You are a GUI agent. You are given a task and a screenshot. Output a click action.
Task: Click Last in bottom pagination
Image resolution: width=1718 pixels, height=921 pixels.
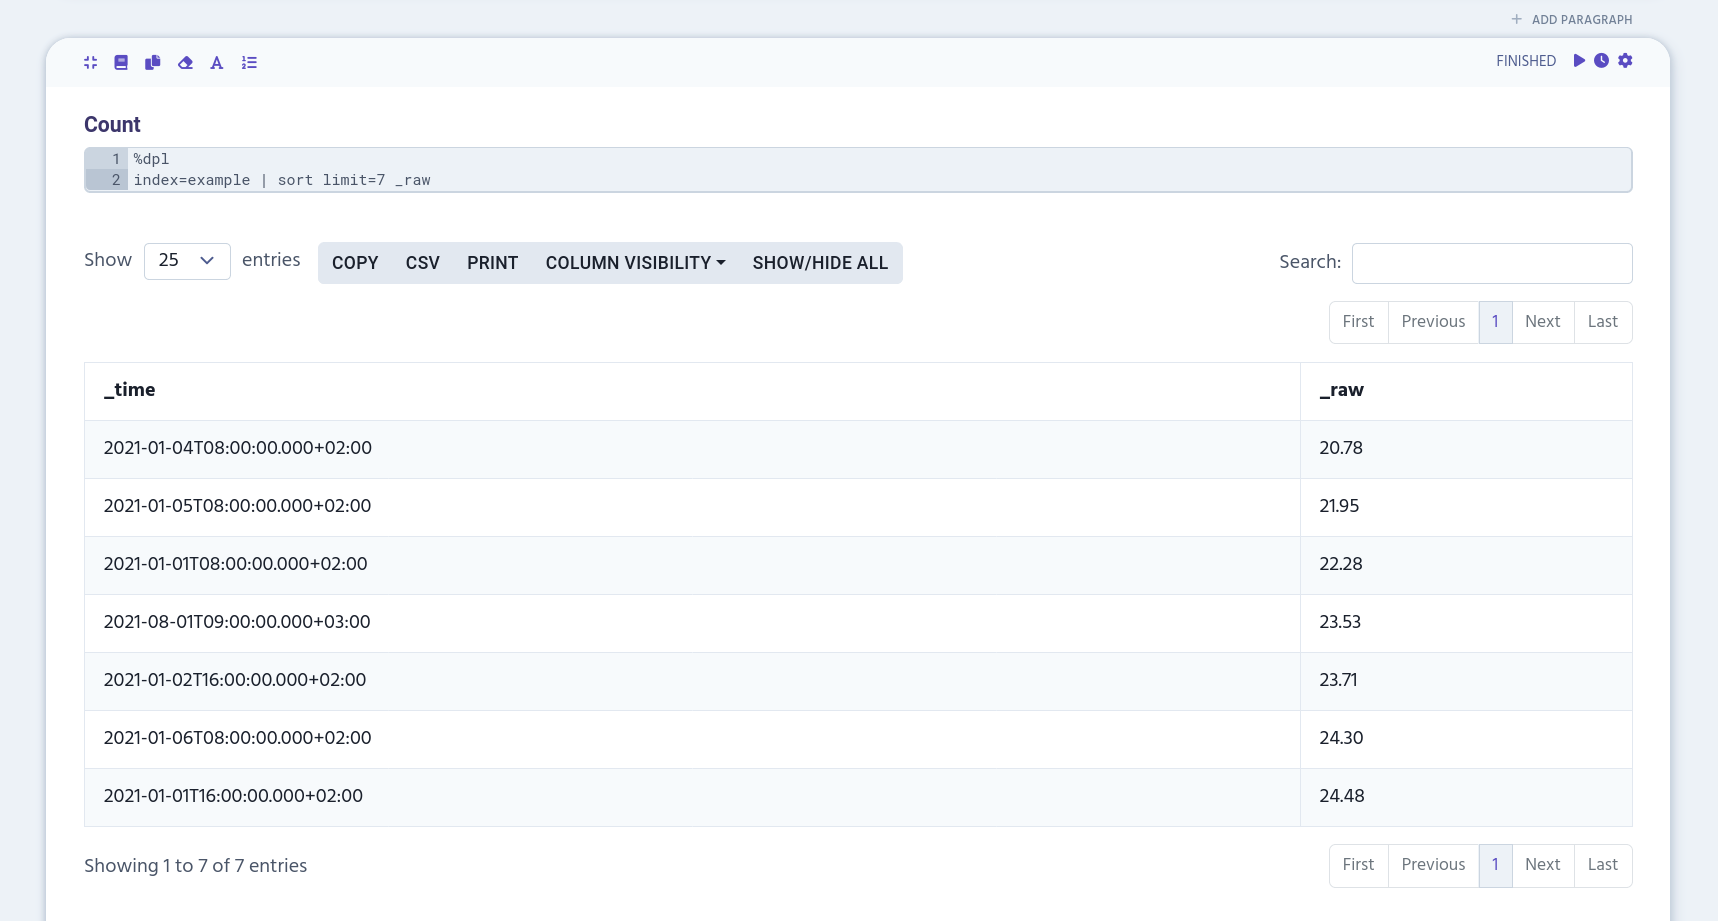pos(1603,865)
